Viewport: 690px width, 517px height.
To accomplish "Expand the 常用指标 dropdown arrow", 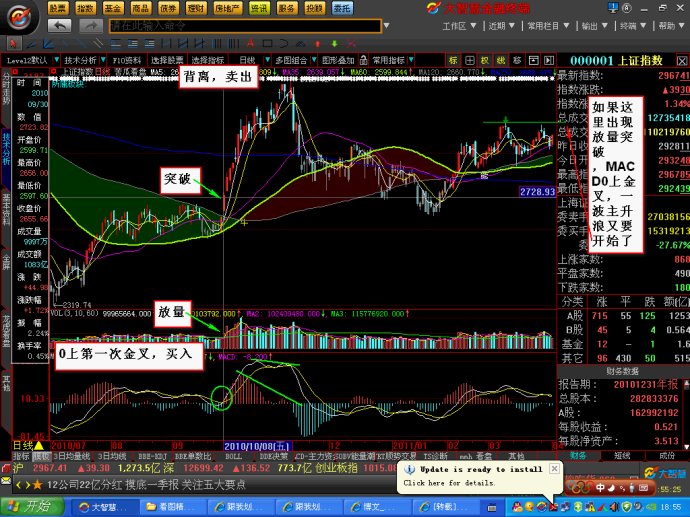I will pos(411,60).
